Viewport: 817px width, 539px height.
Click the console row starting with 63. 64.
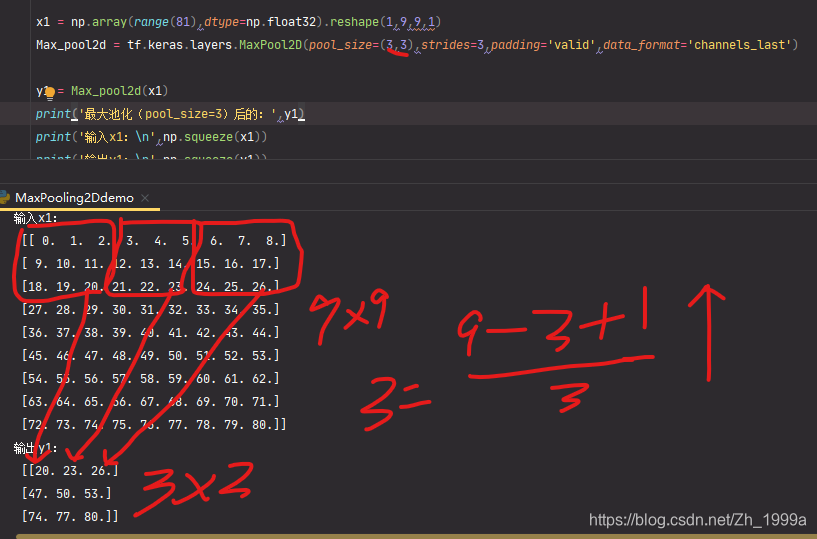(151, 401)
